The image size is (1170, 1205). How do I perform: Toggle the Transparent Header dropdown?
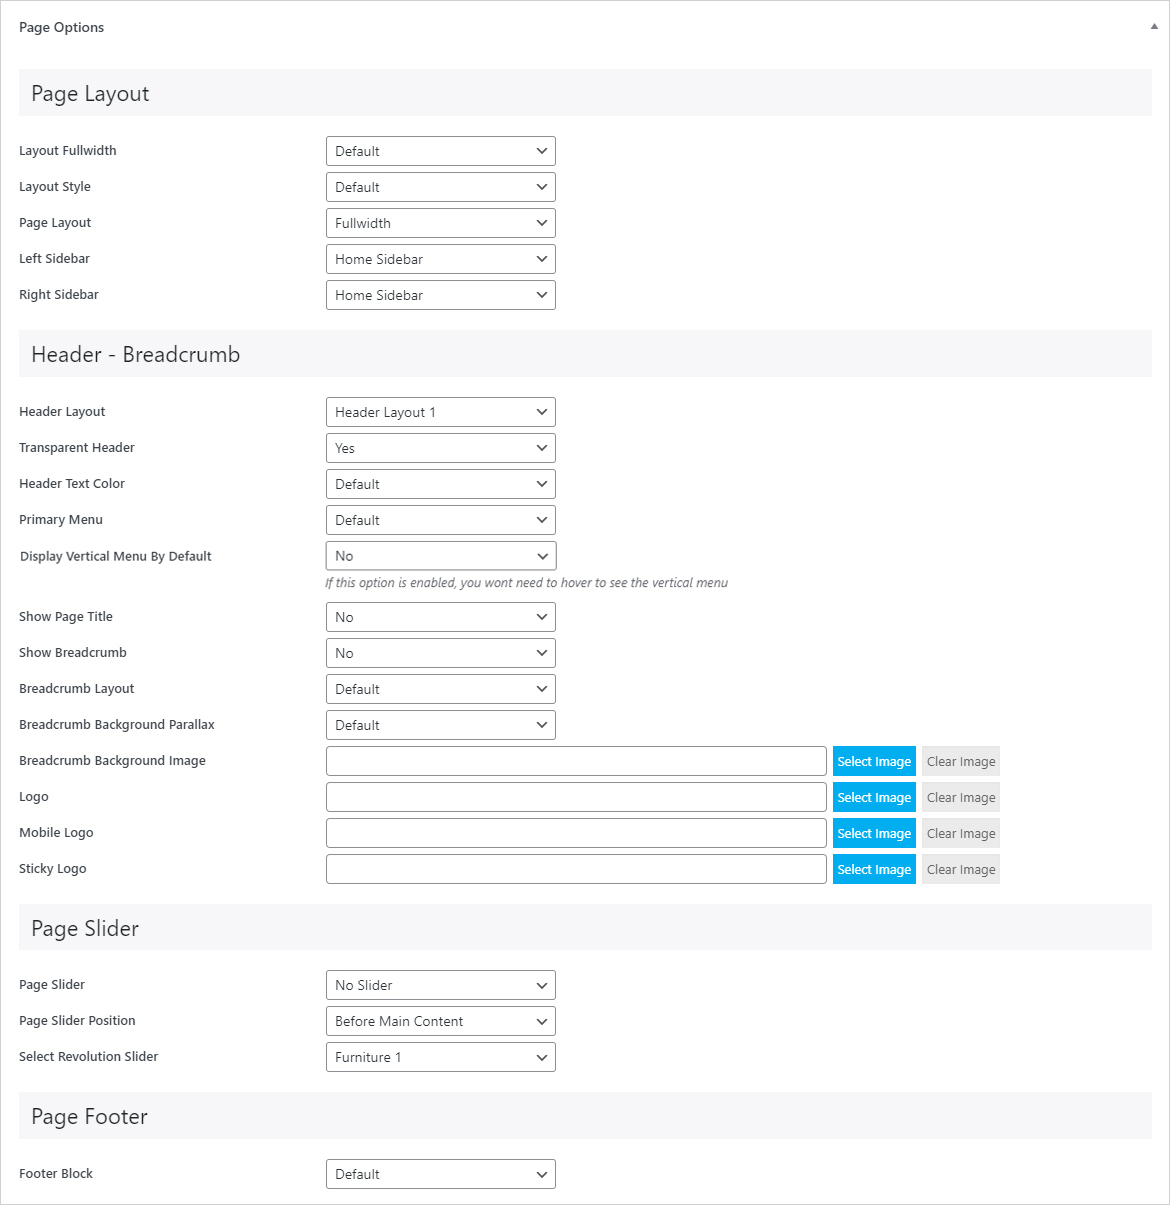(x=440, y=448)
